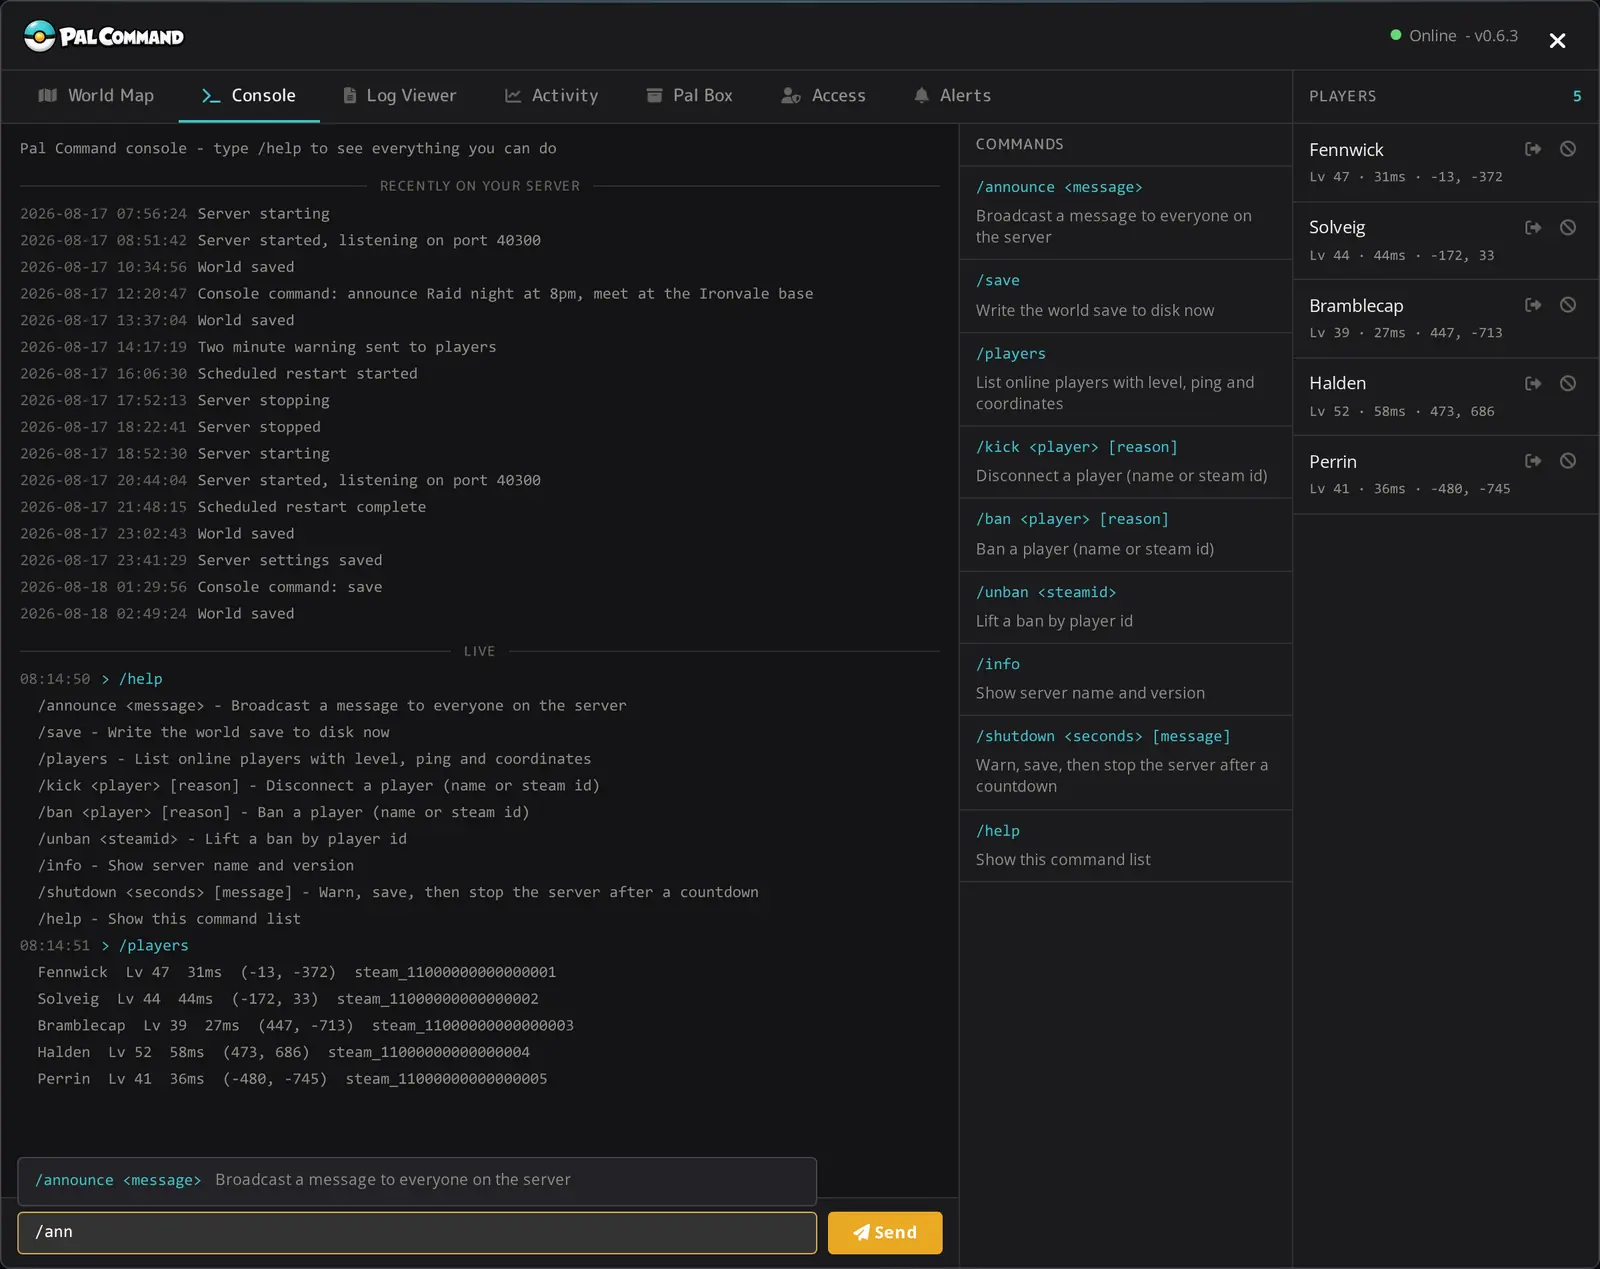Click the Log Viewer document icon
This screenshot has width=1600, height=1269.
(x=350, y=96)
